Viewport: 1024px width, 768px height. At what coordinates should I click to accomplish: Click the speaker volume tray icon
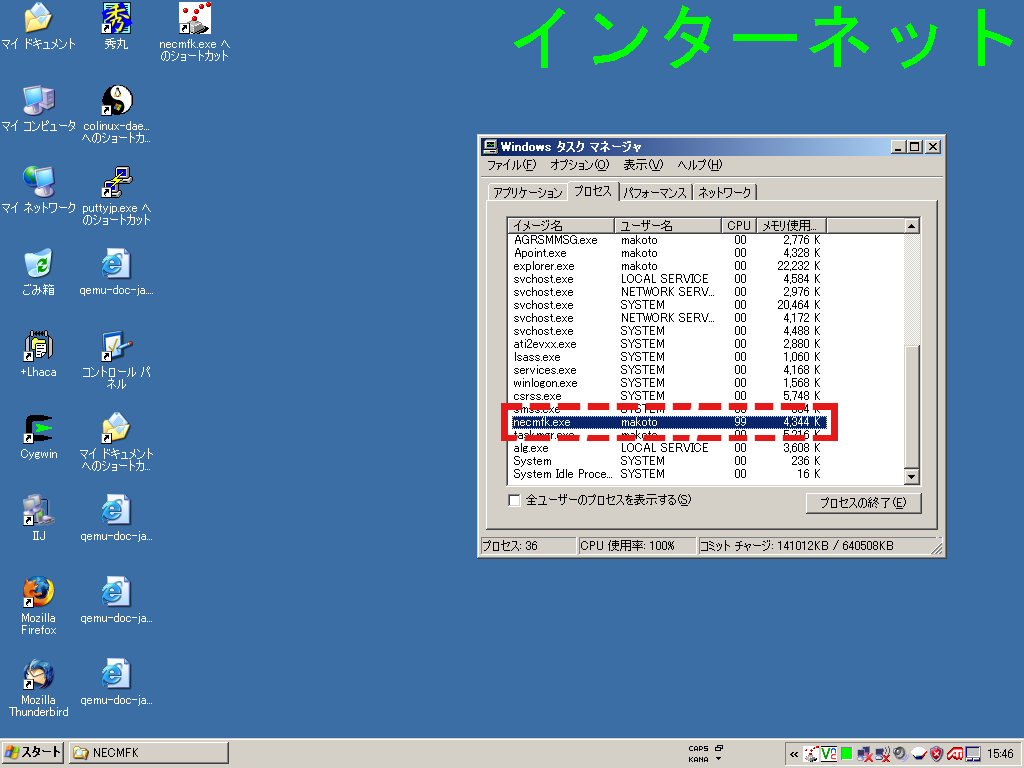pos(901,754)
